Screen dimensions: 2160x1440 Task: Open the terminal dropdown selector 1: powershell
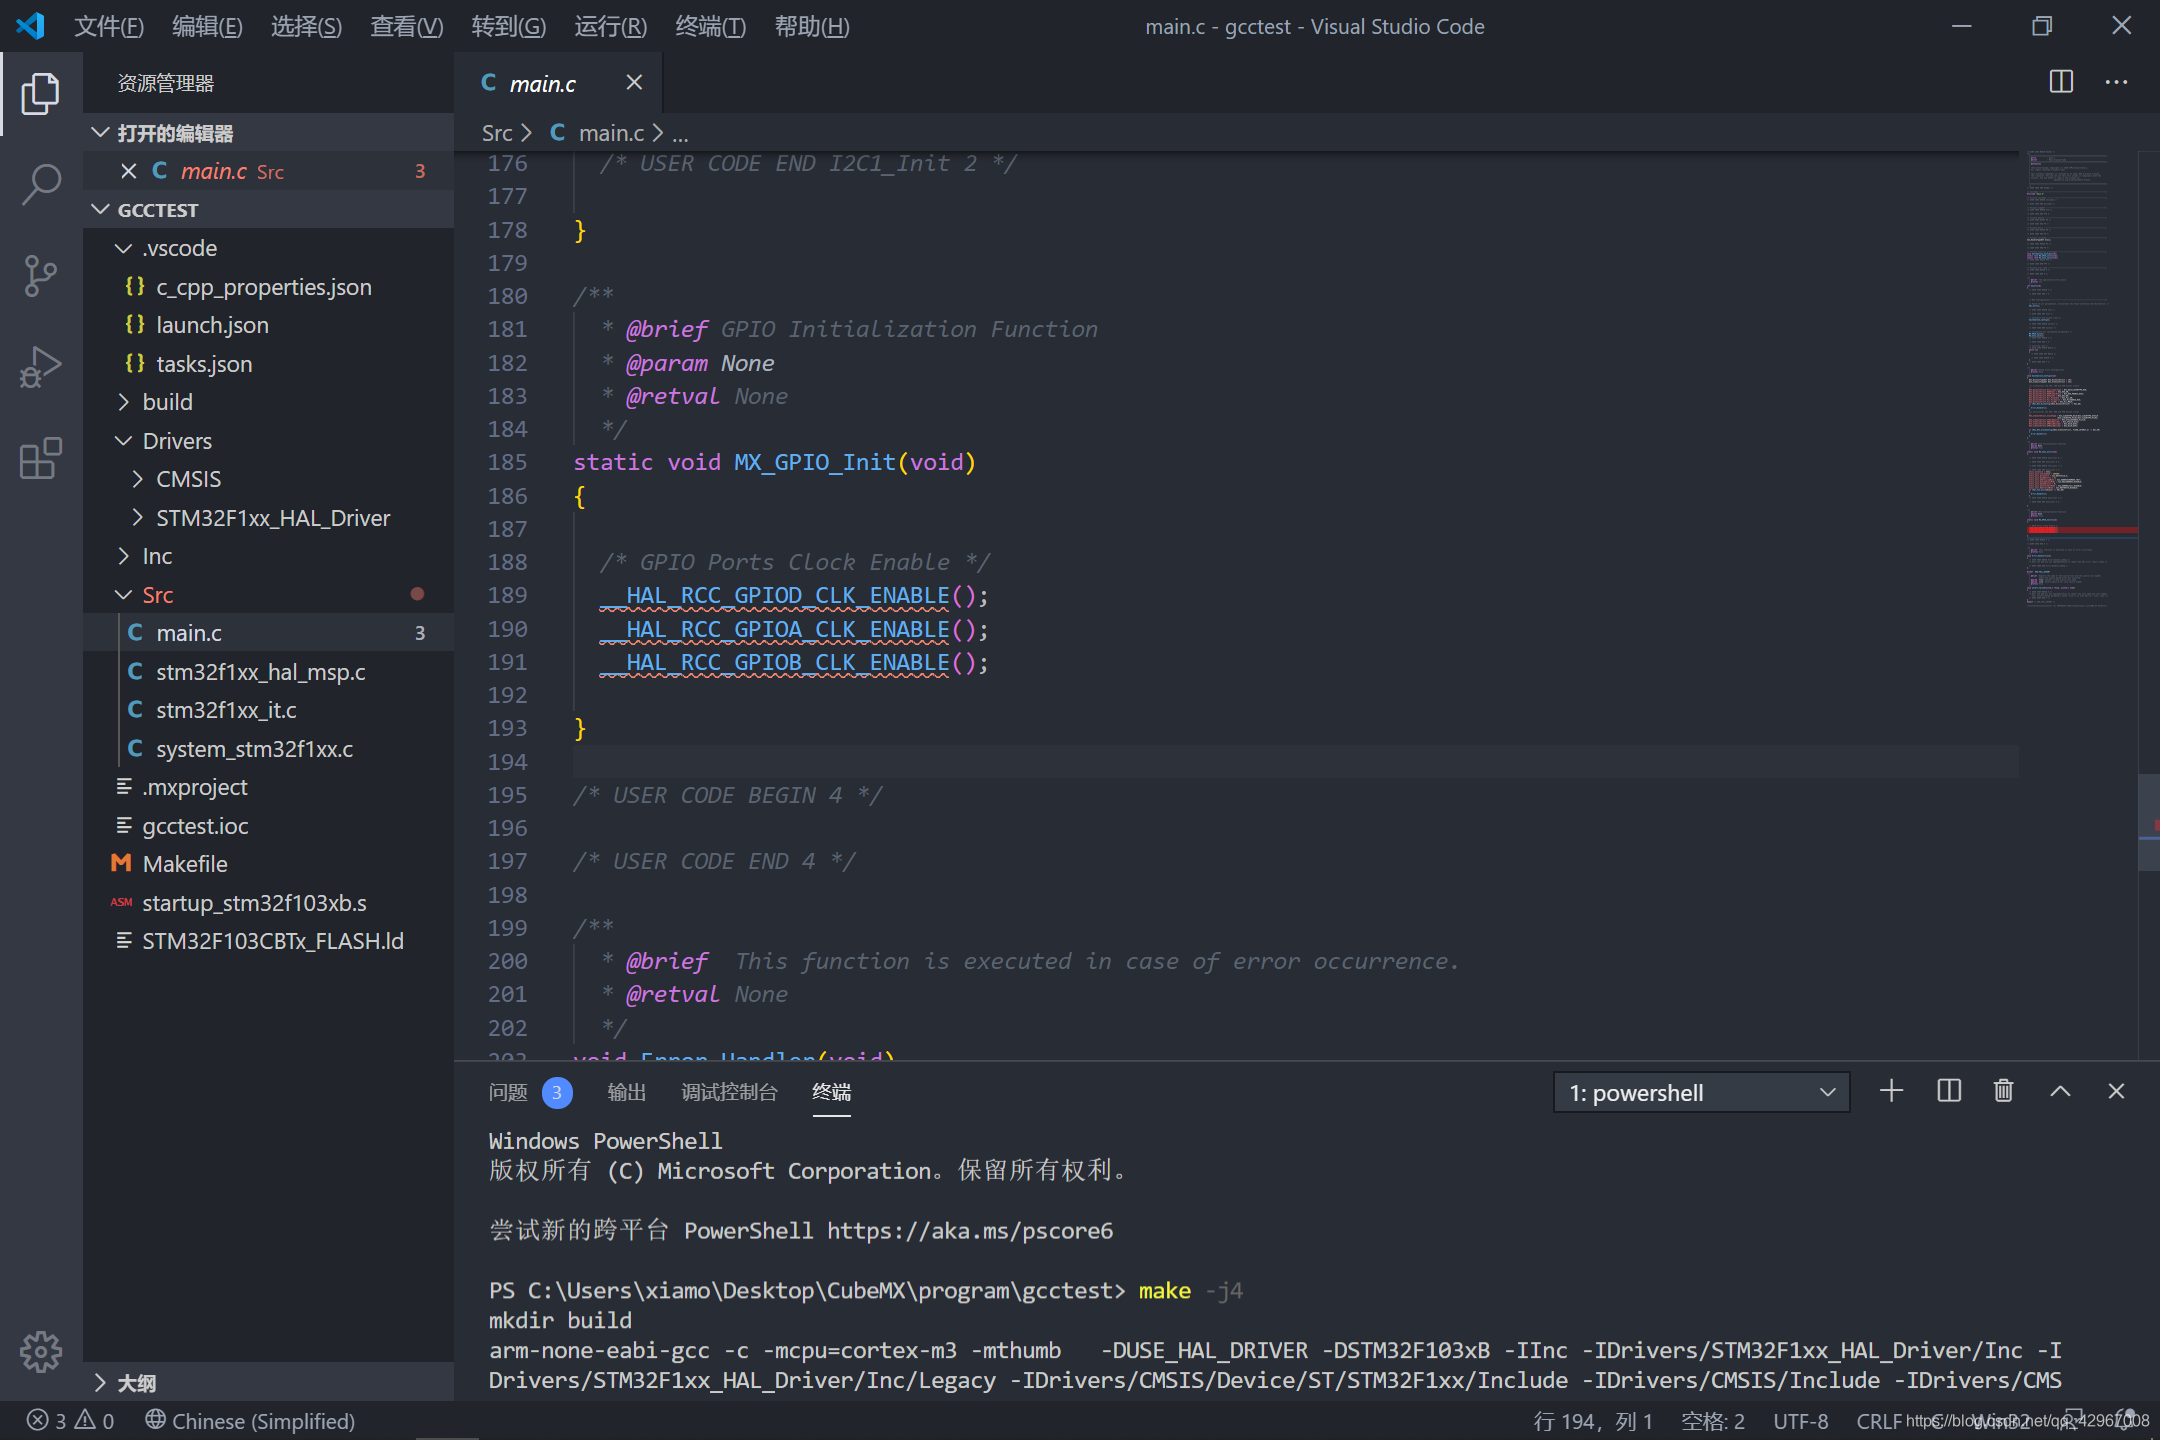(1699, 1093)
